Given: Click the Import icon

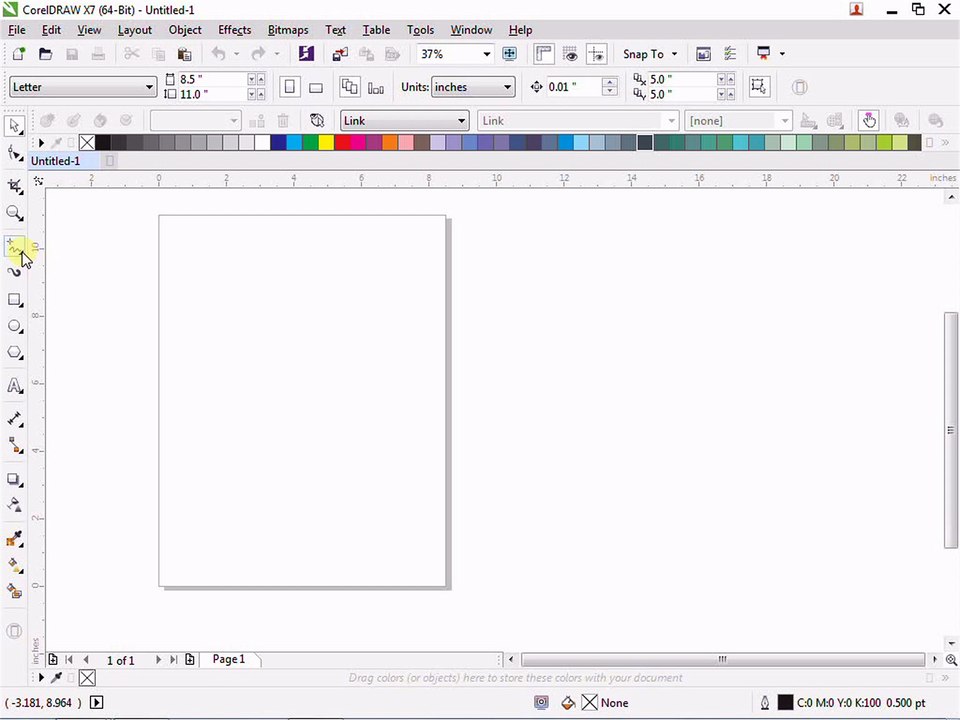Looking at the screenshot, I should point(340,54).
